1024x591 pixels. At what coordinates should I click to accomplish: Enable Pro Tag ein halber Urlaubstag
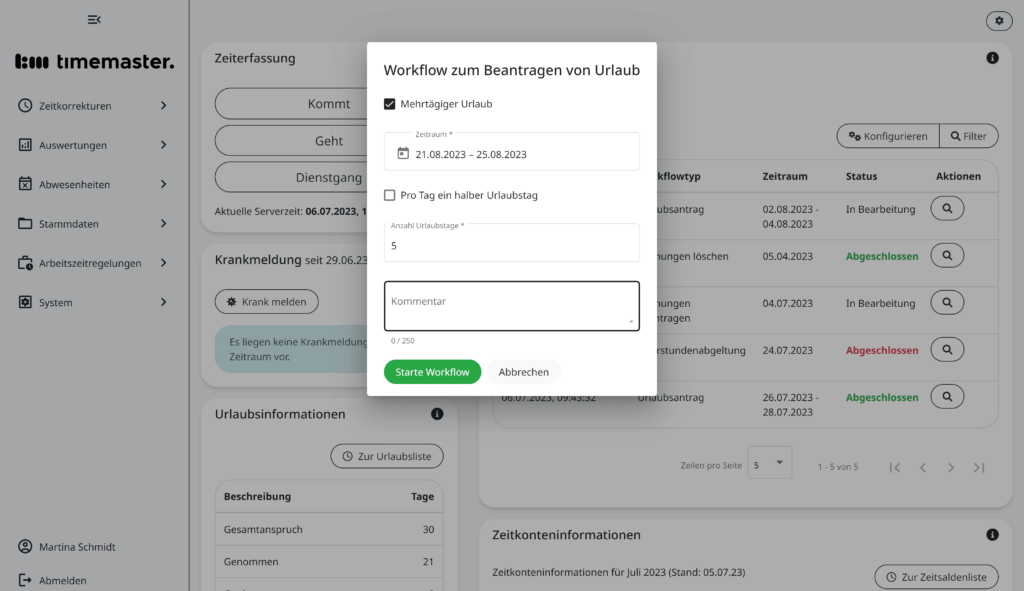click(390, 195)
